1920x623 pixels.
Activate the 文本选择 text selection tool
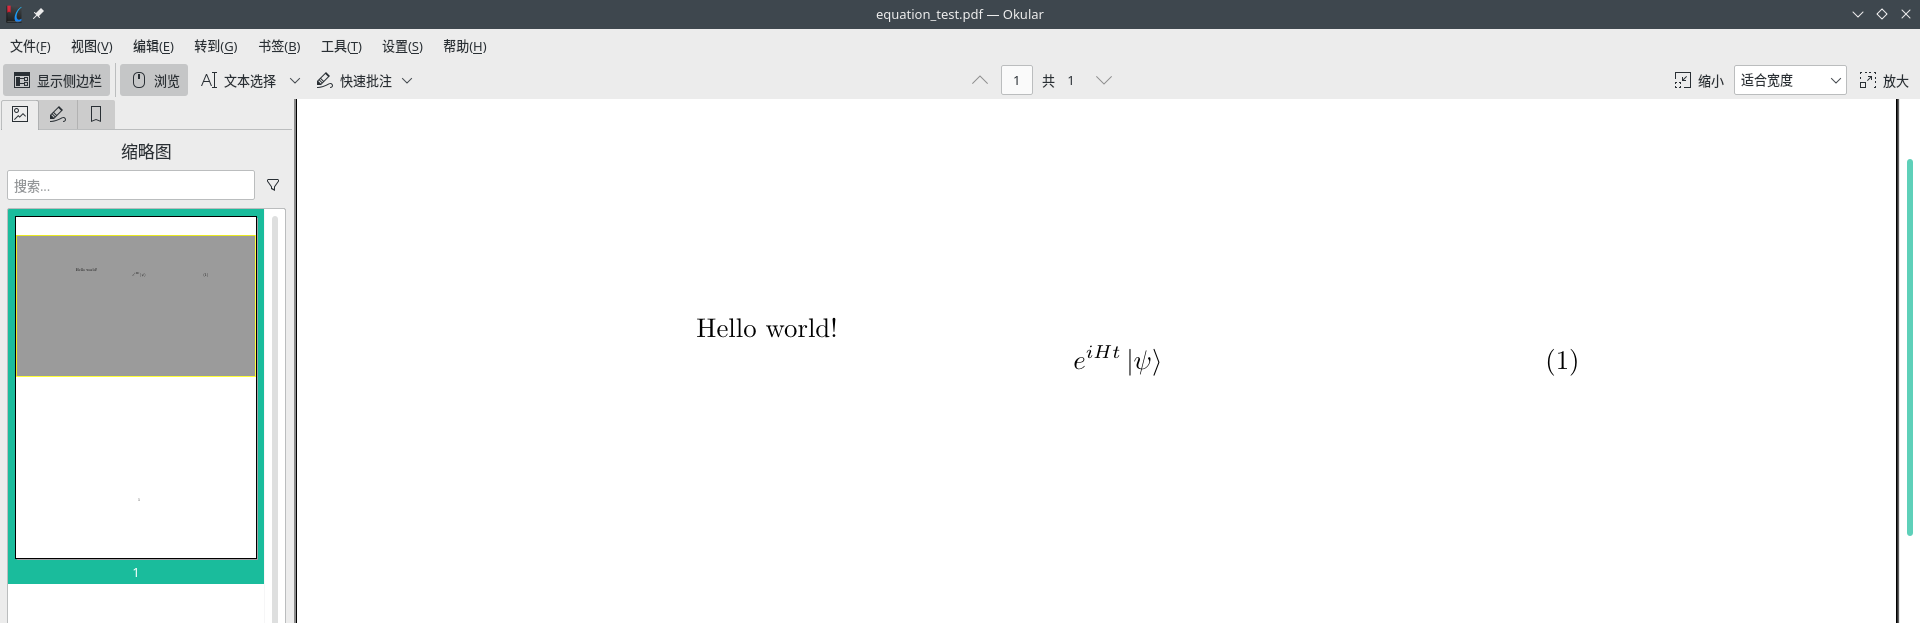coord(238,81)
